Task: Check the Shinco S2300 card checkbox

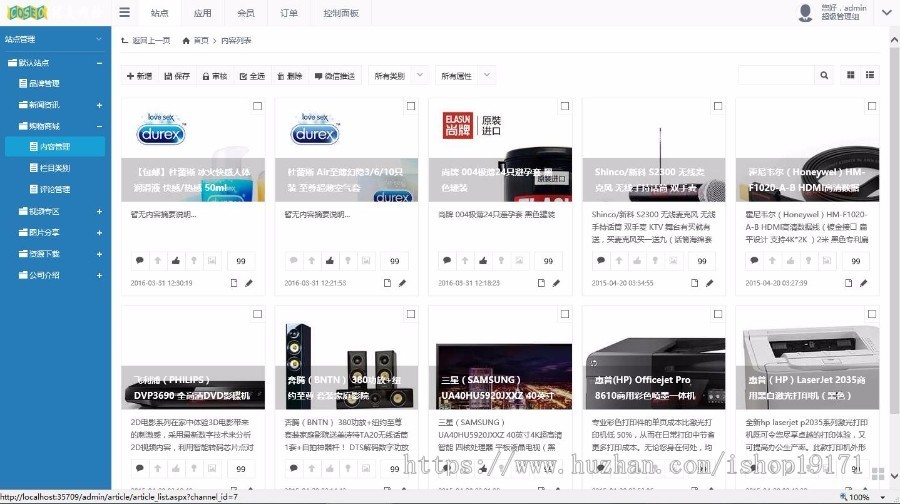Action: pos(718,106)
